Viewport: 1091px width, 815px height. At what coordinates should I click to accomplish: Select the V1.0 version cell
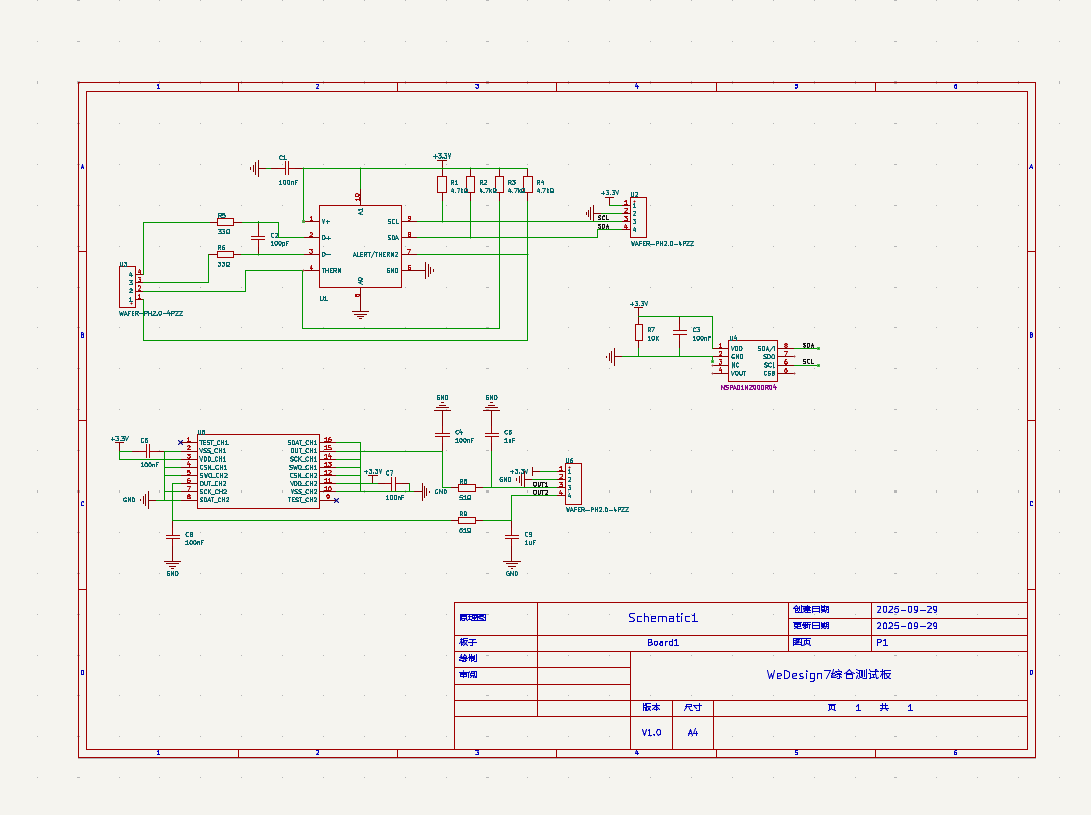(x=651, y=732)
